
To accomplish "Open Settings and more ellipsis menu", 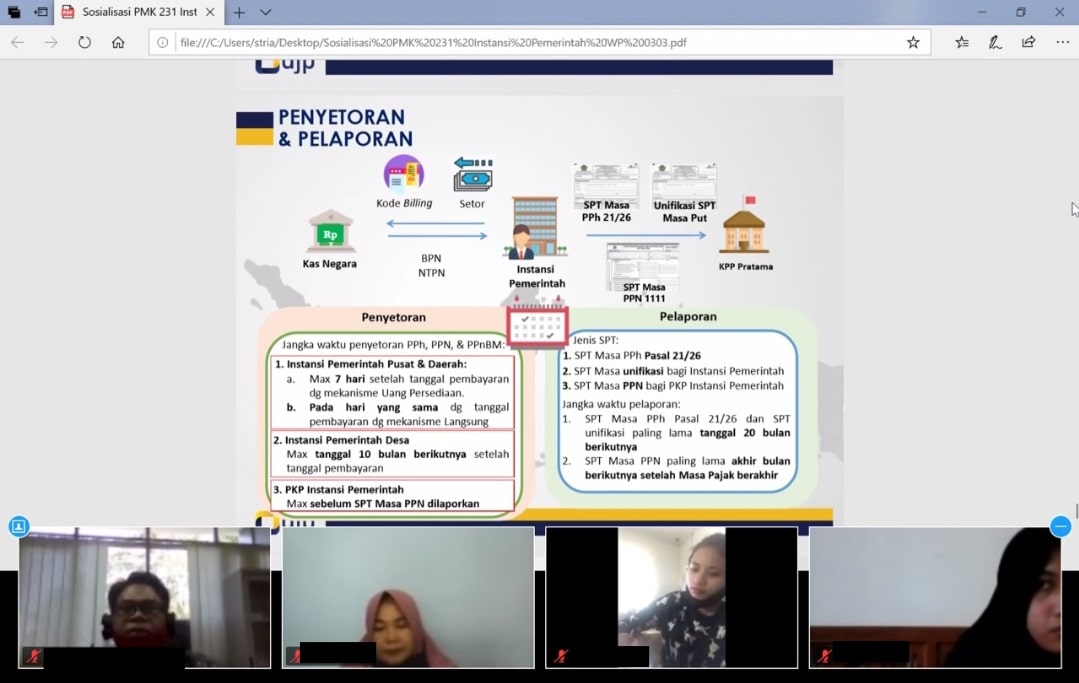I will pos(1062,42).
